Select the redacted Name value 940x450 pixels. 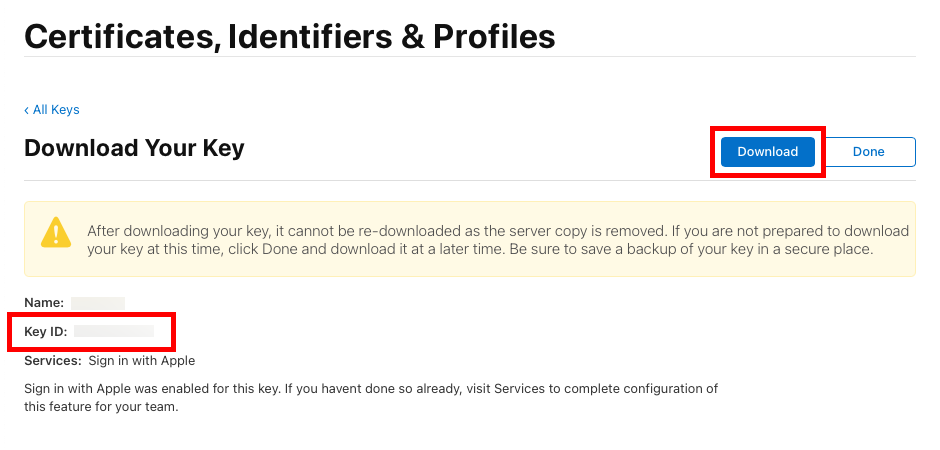click(x=97, y=302)
